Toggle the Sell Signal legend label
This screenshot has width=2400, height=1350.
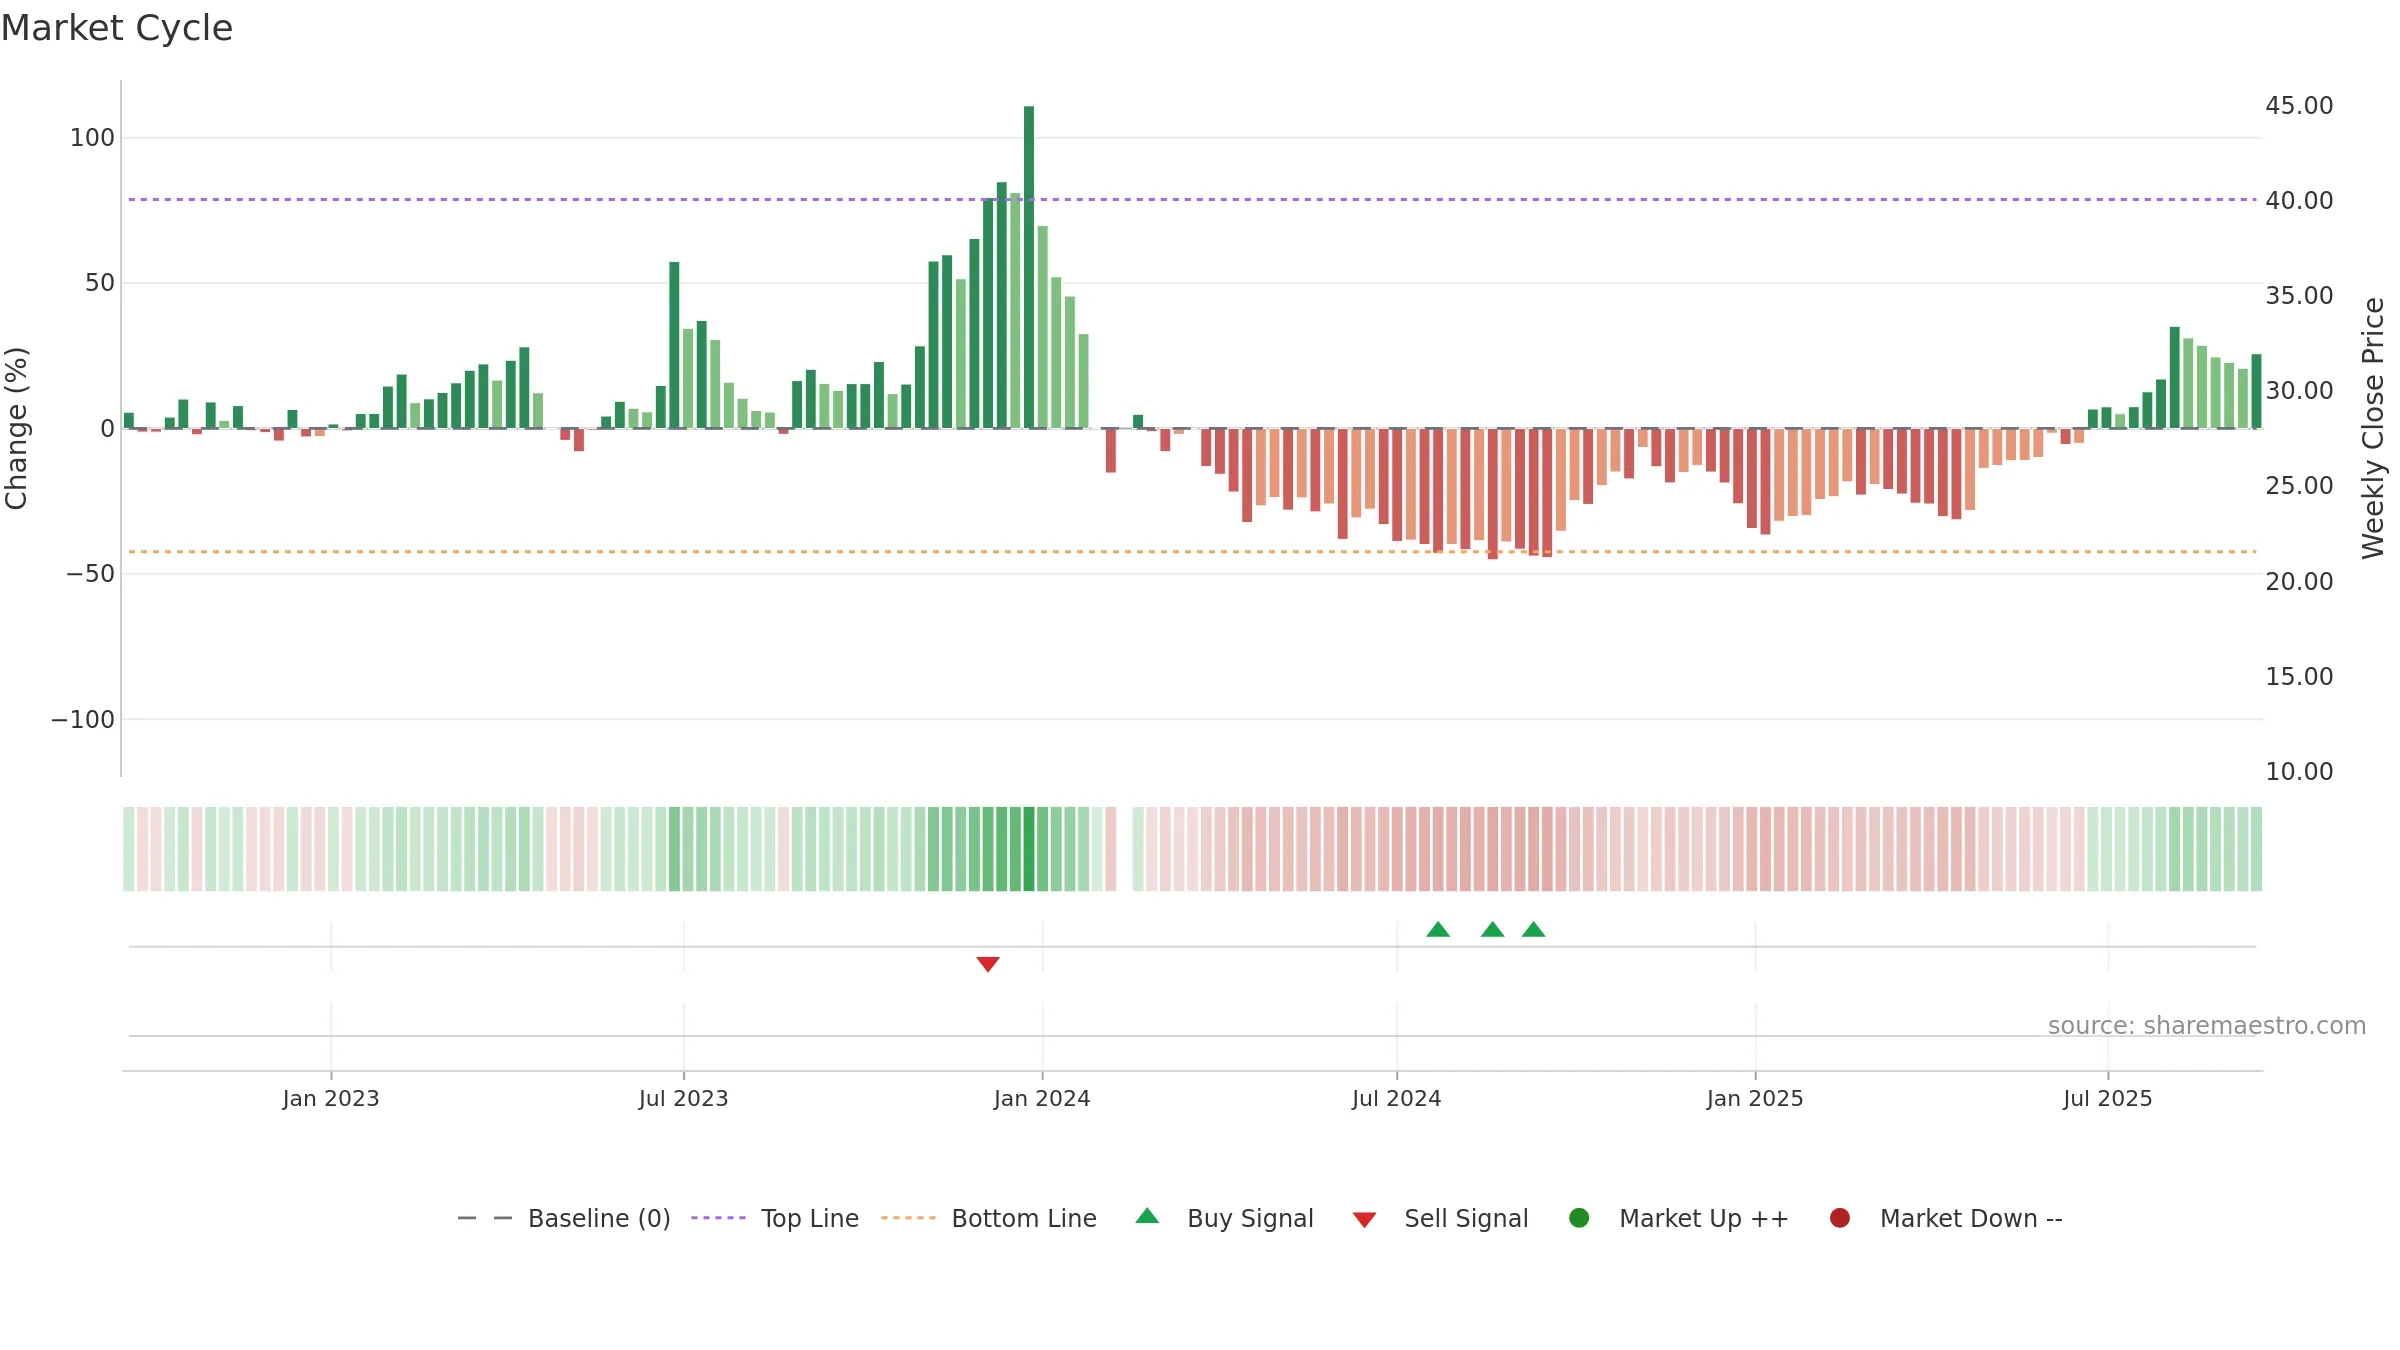point(1466,1218)
